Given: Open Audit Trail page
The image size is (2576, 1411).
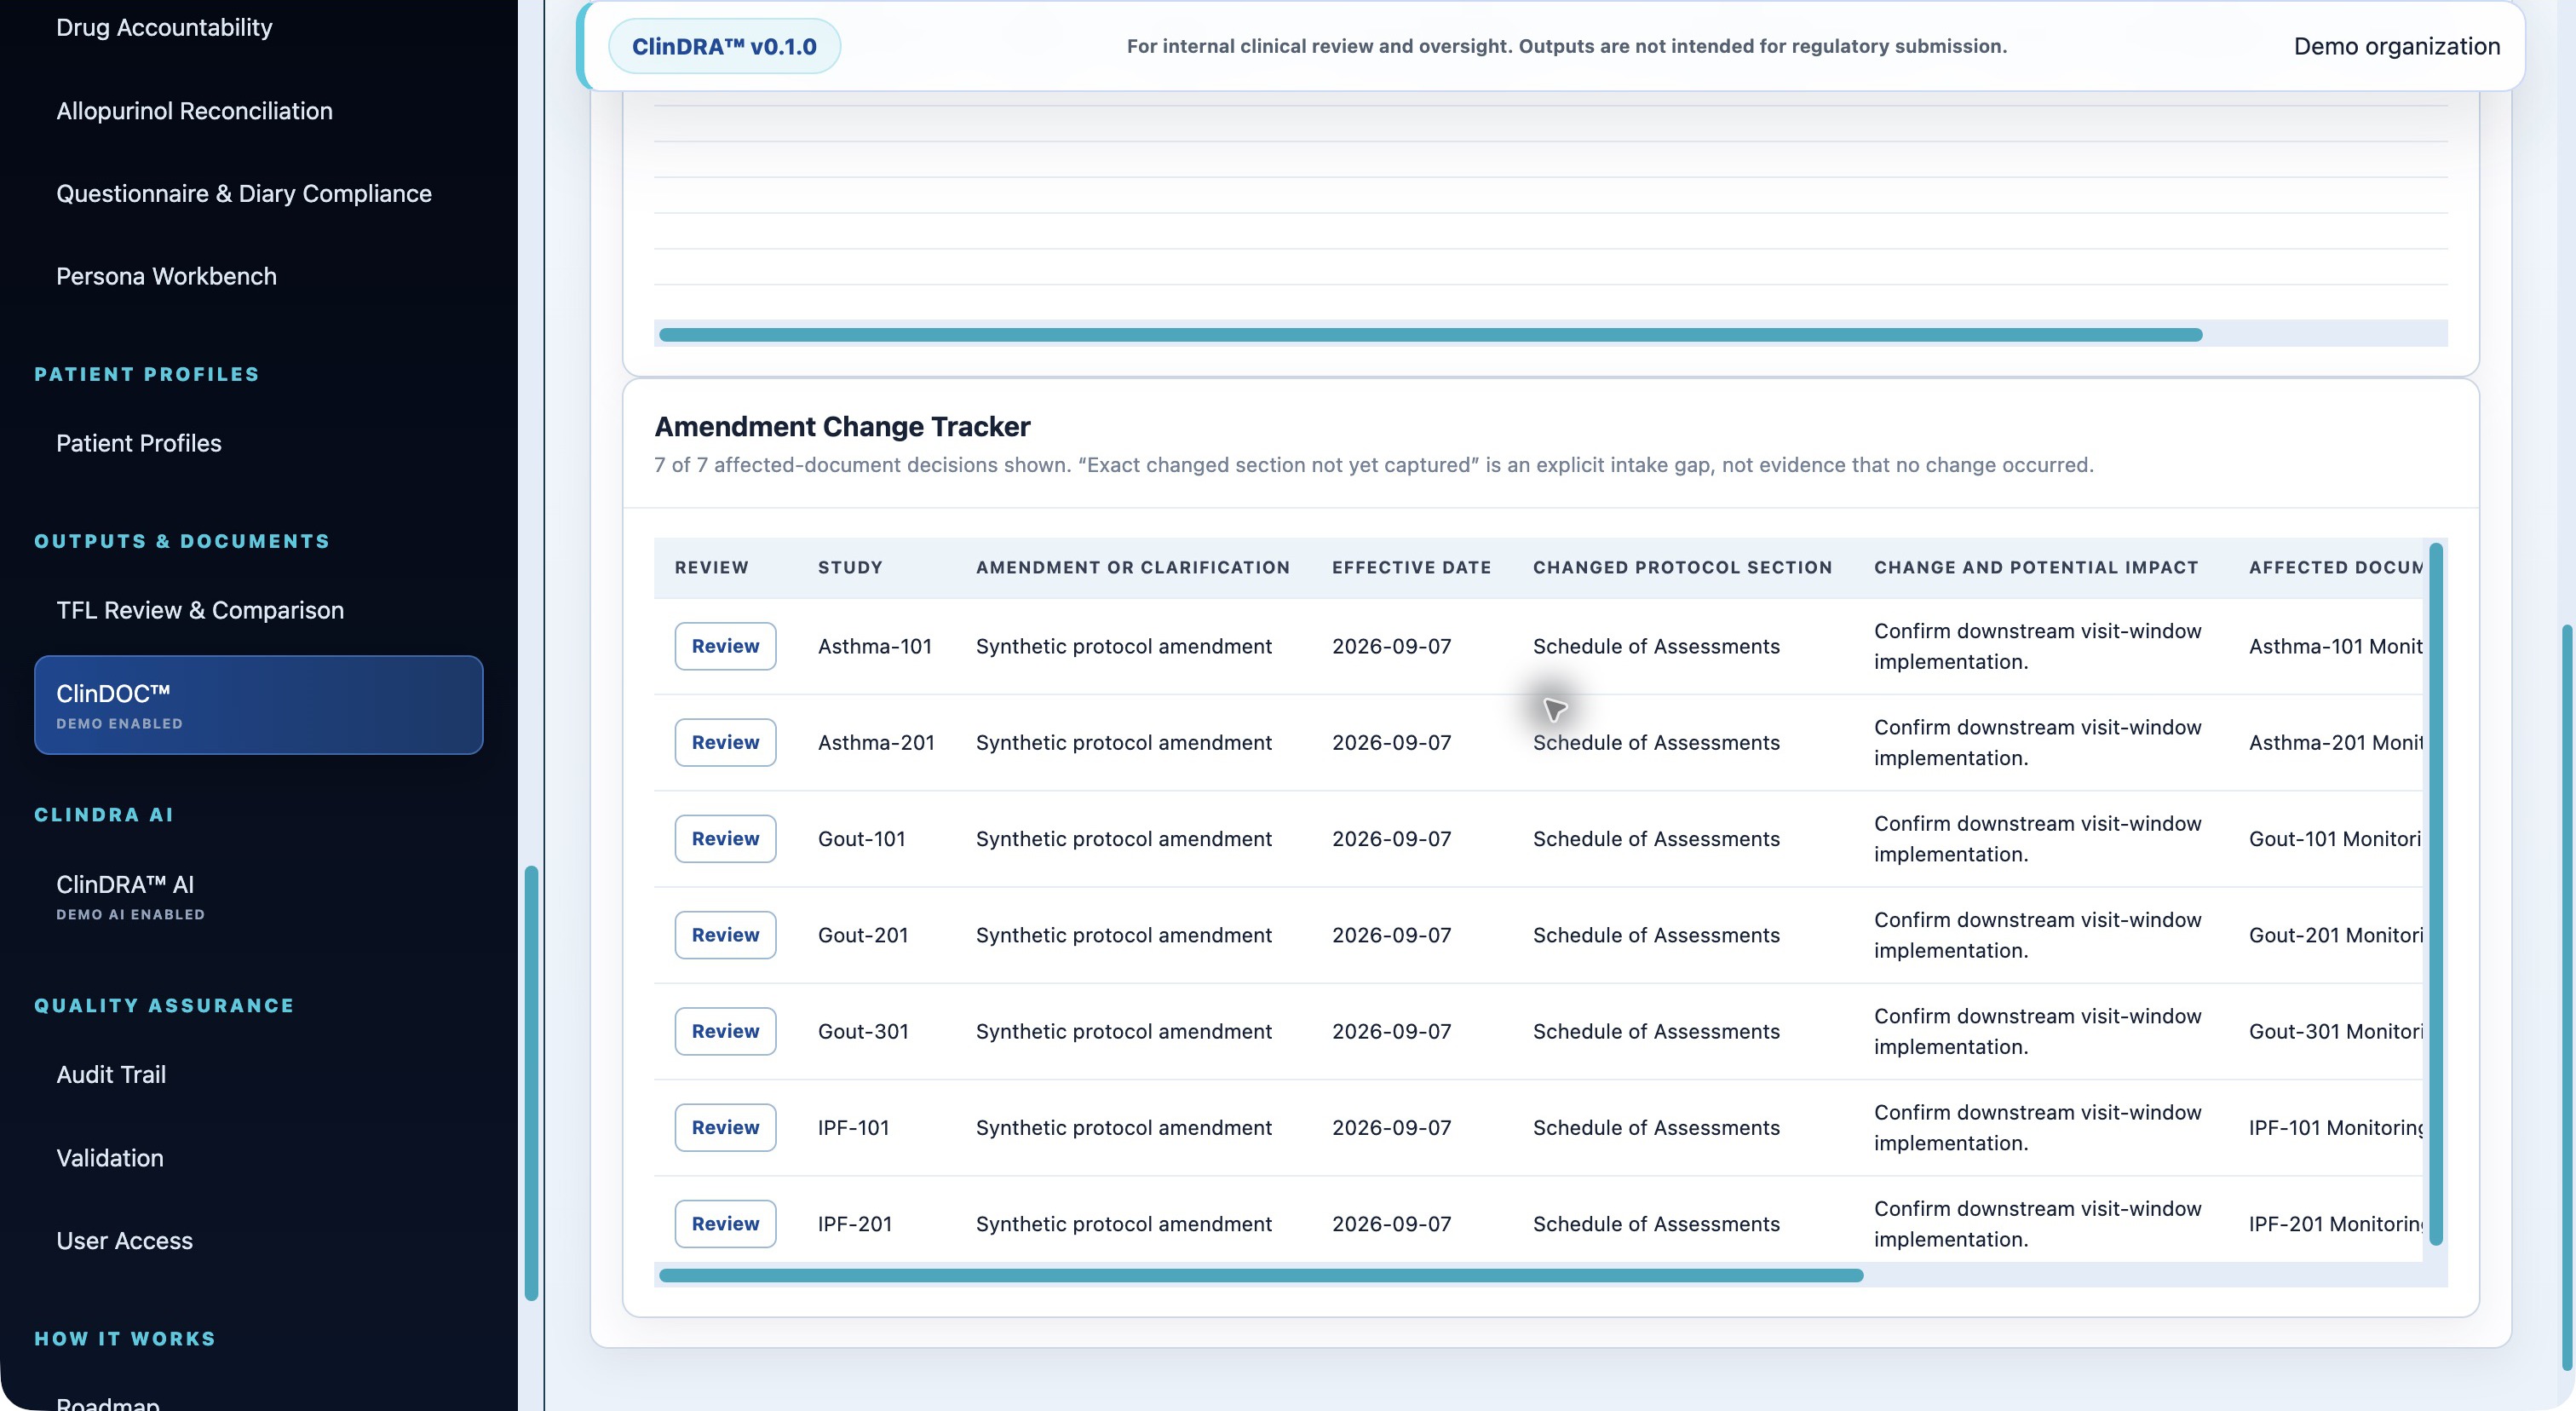Looking at the screenshot, I should click(111, 1075).
